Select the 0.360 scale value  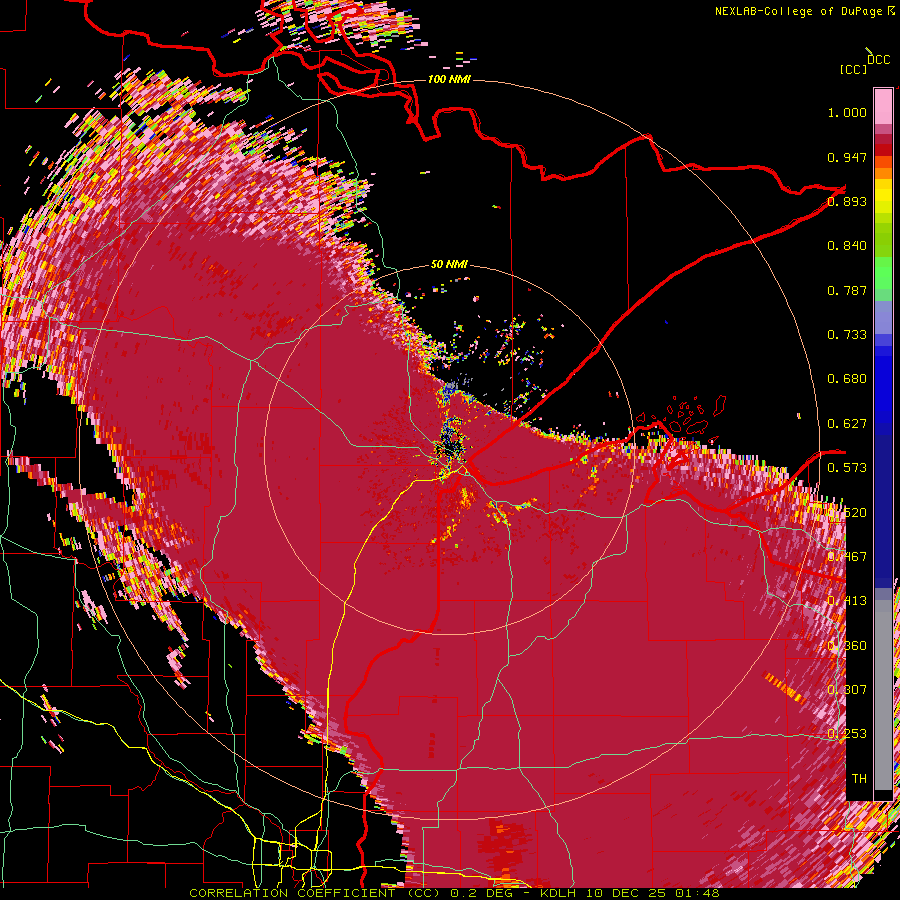coord(847,646)
